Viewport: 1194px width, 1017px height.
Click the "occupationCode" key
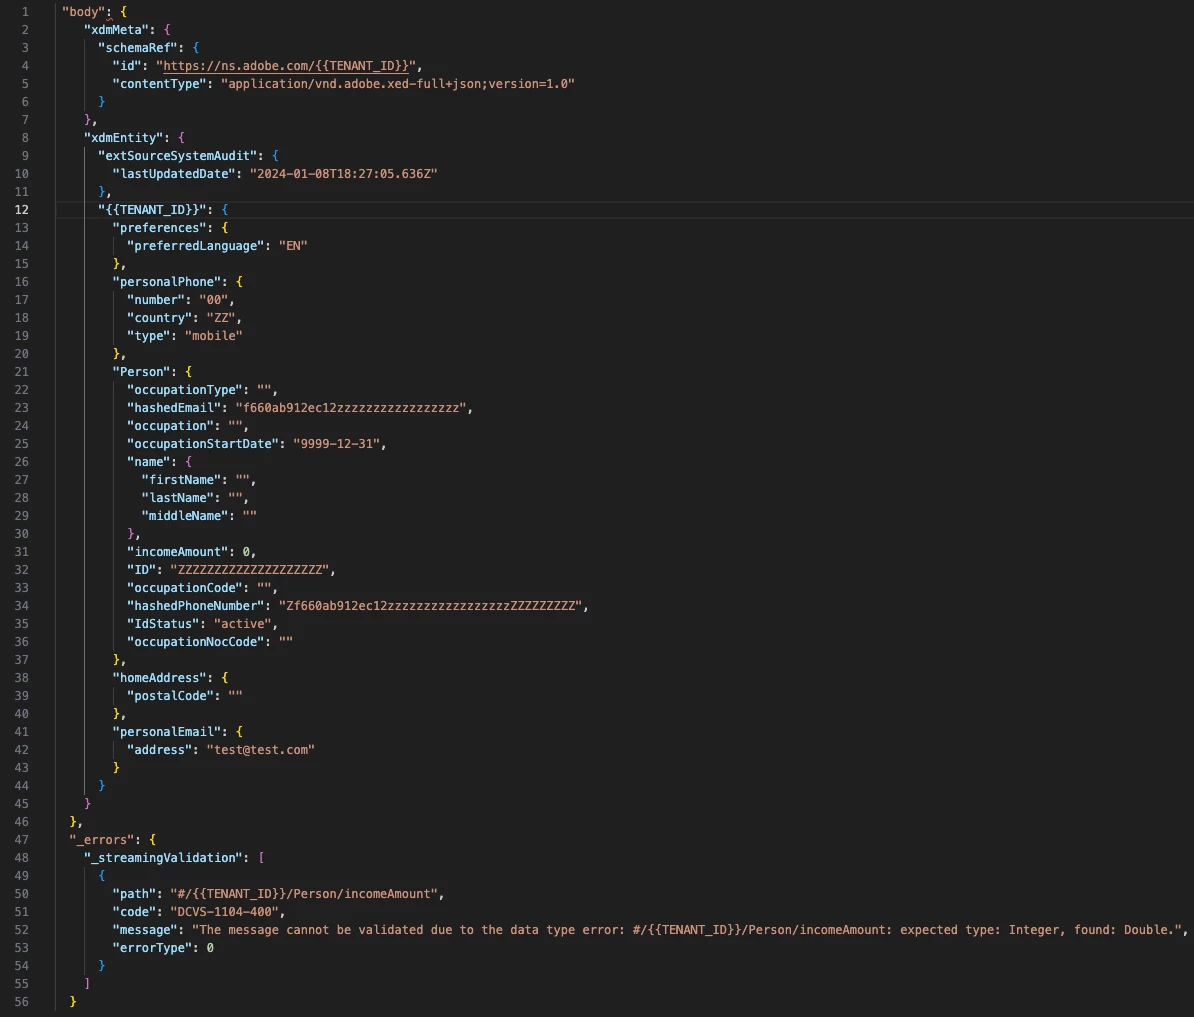pos(185,588)
